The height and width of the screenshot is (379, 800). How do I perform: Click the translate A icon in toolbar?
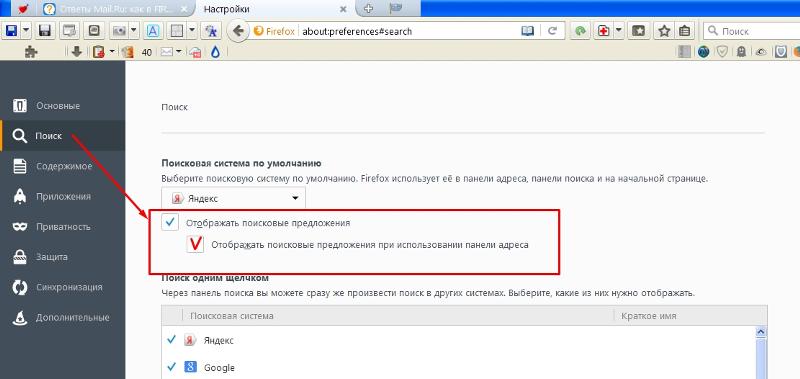pyautogui.click(x=210, y=31)
